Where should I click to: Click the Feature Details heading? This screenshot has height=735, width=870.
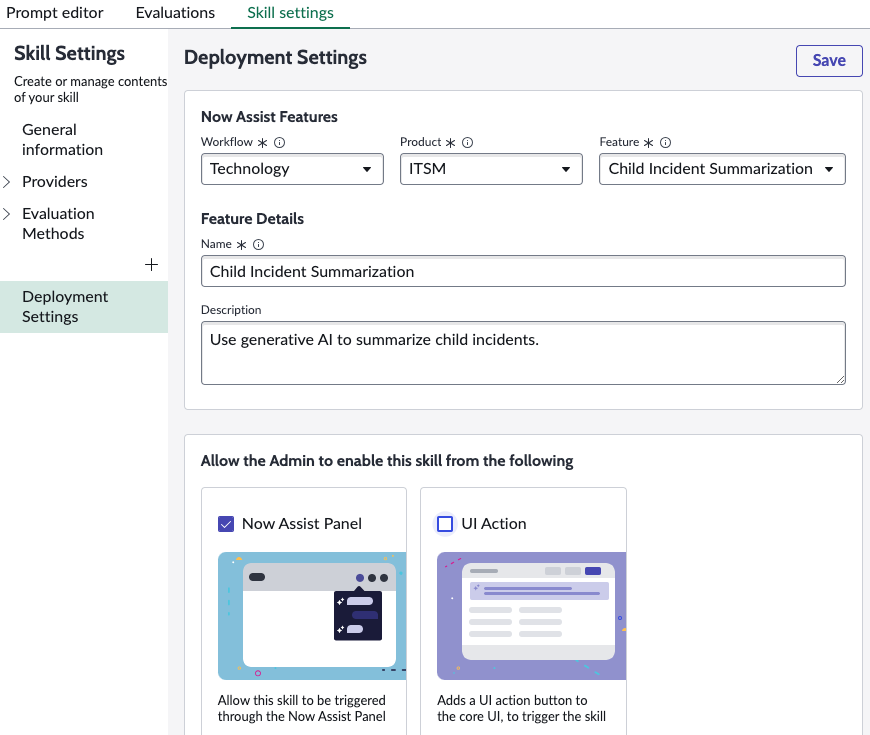click(x=252, y=219)
